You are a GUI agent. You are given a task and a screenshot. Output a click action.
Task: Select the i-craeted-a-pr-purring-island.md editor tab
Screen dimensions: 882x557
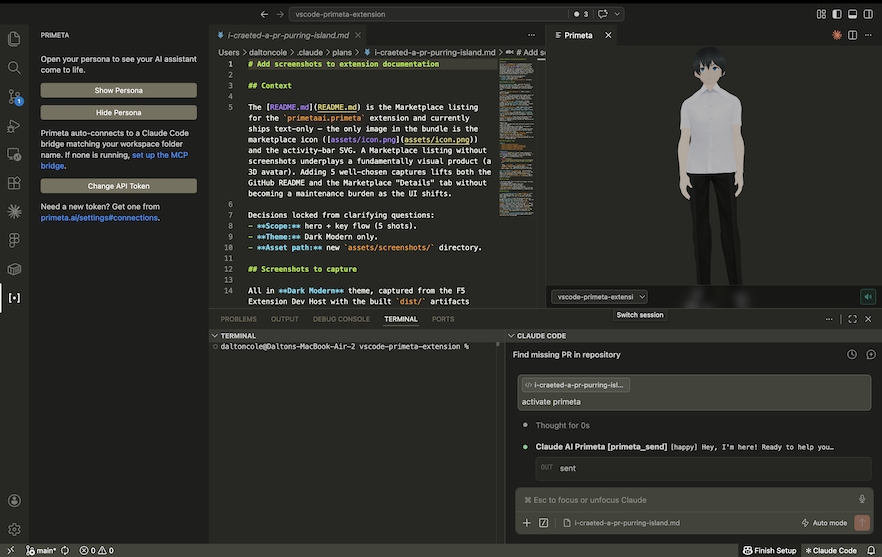point(287,35)
